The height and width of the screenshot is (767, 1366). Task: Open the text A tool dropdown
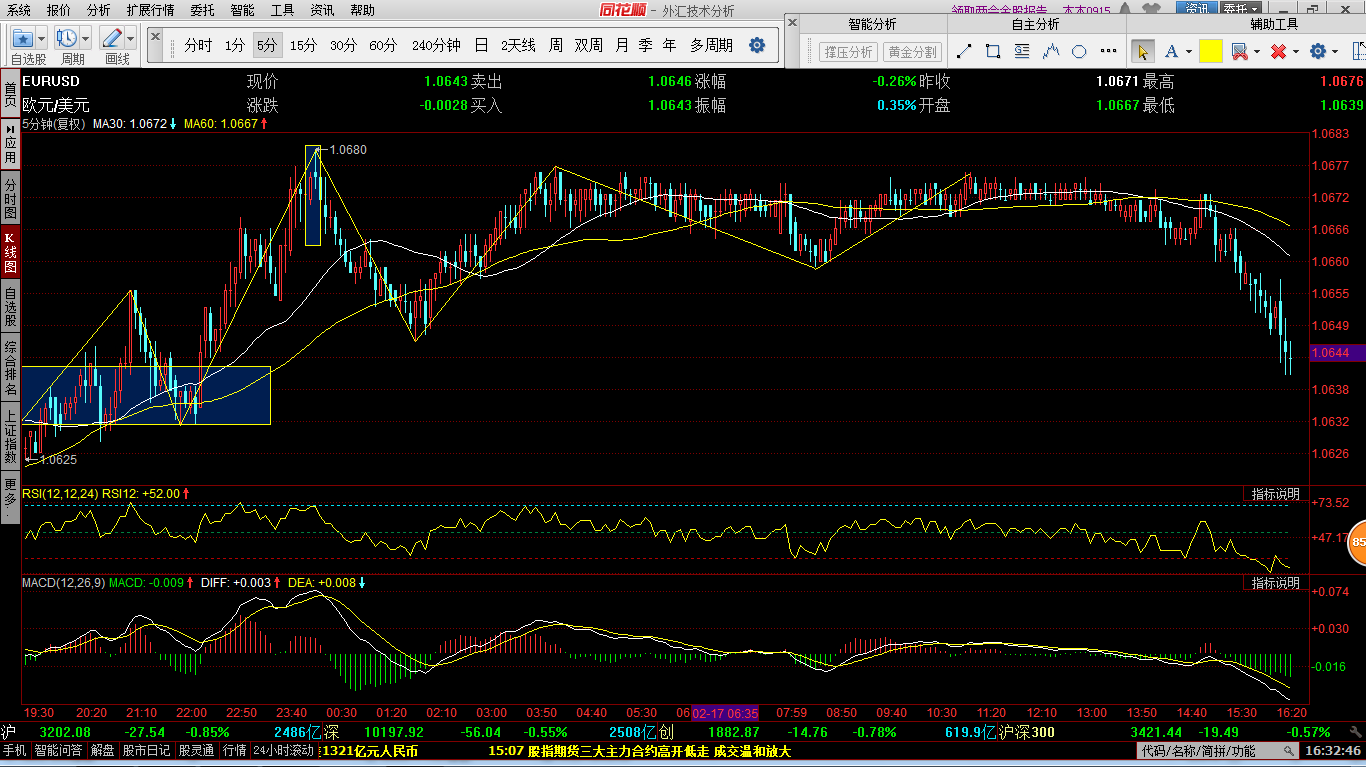1188,52
